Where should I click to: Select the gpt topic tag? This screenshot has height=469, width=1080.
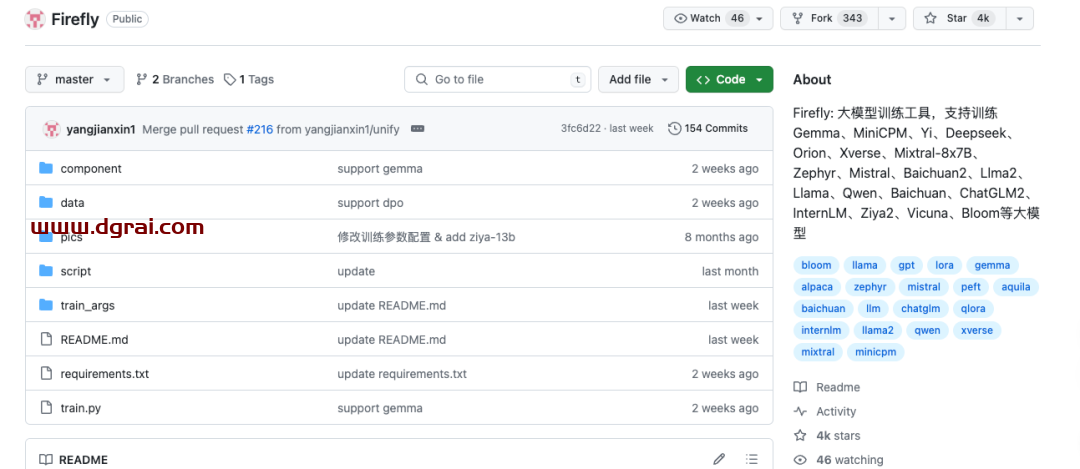coord(906,265)
